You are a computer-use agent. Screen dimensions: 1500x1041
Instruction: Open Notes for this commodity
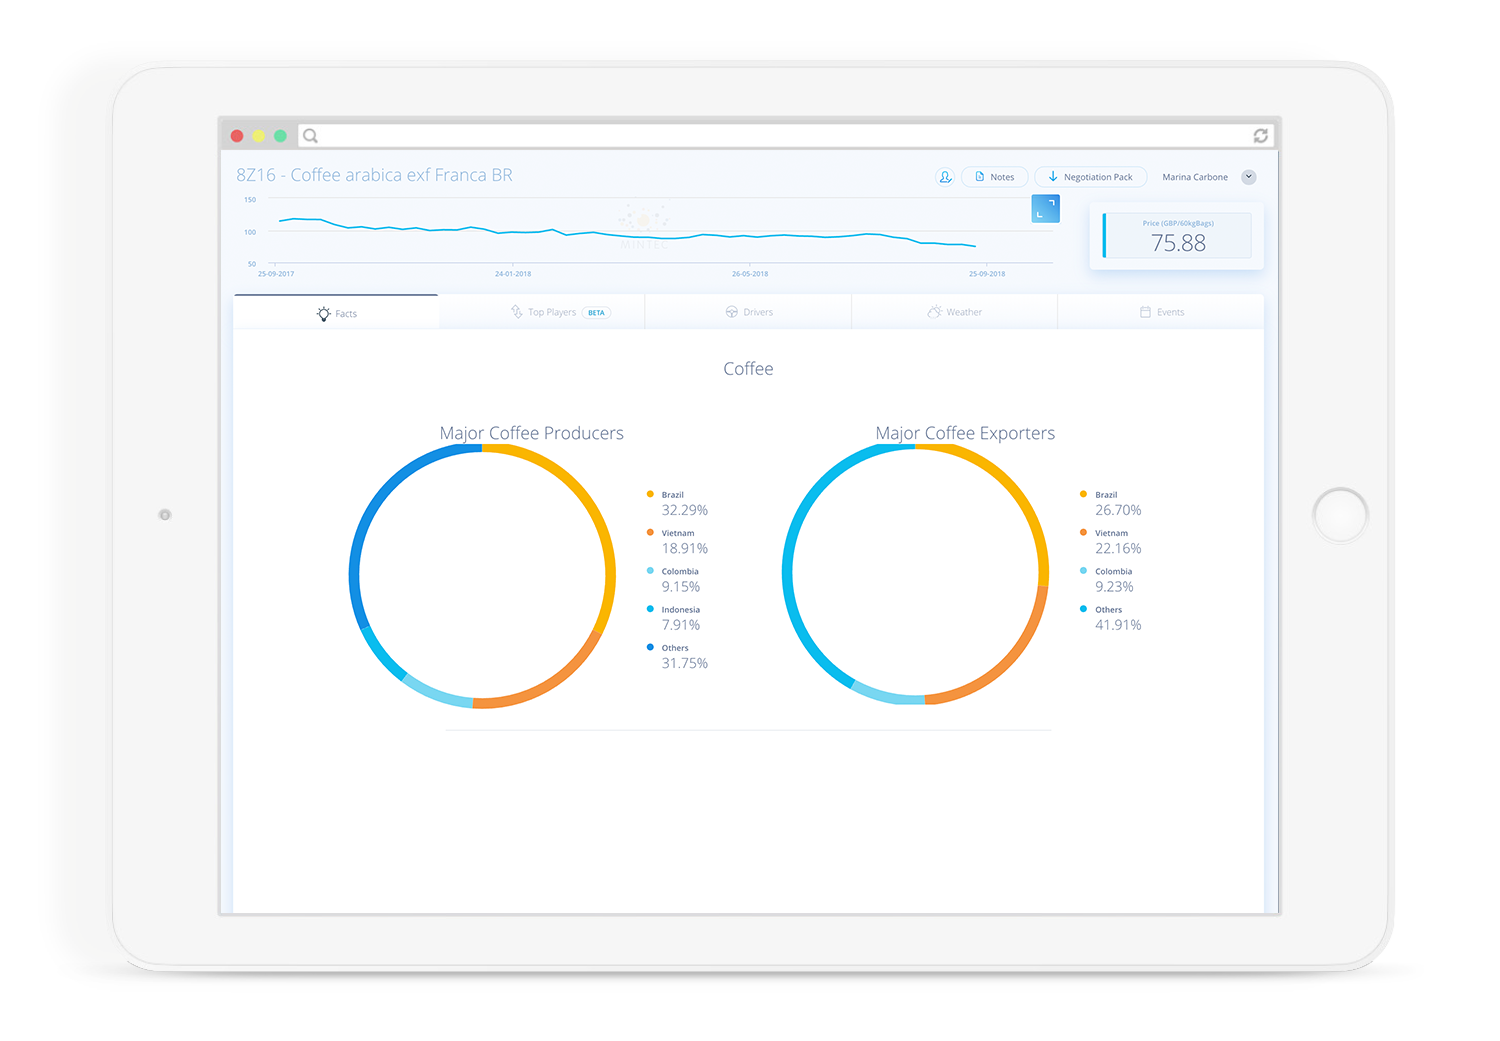(995, 176)
